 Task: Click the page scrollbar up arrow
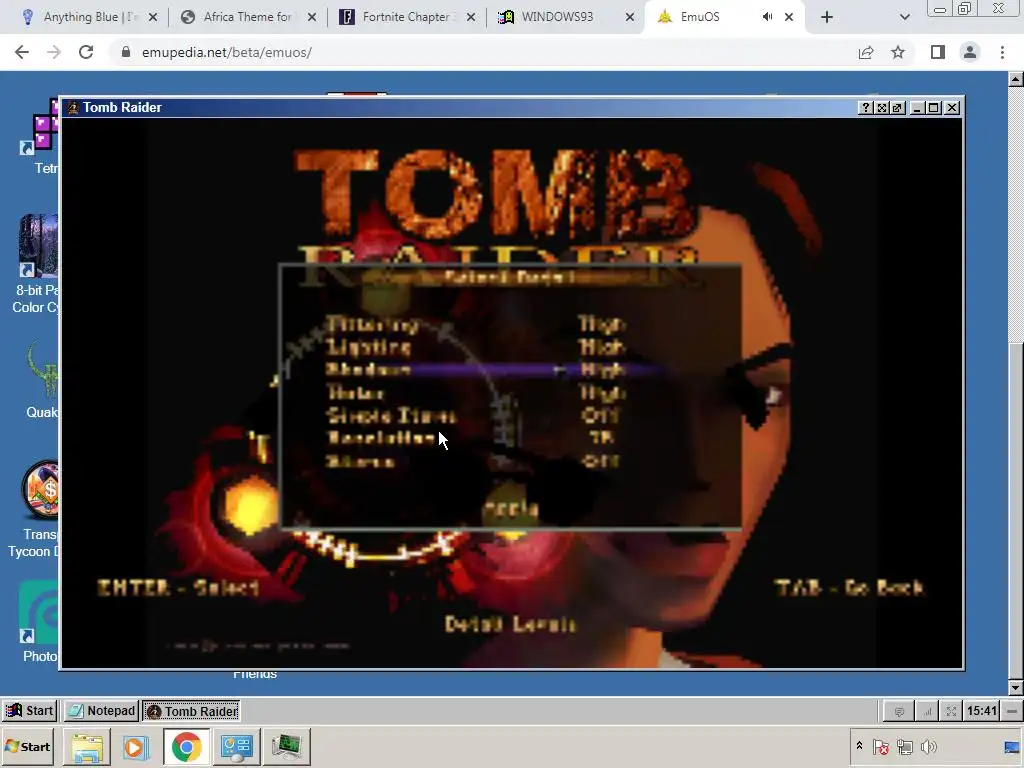point(1016,80)
